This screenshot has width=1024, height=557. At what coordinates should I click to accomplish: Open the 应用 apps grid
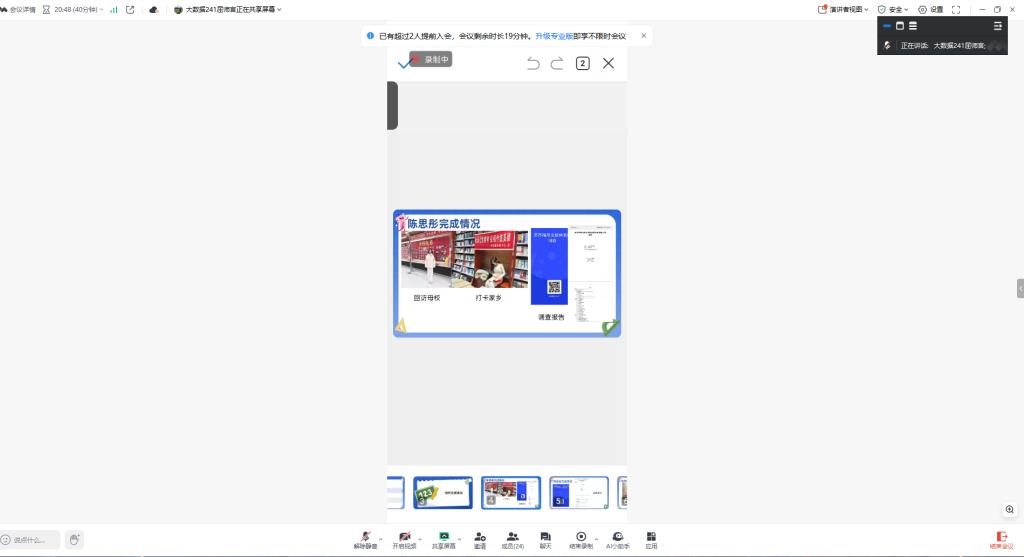(651, 538)
